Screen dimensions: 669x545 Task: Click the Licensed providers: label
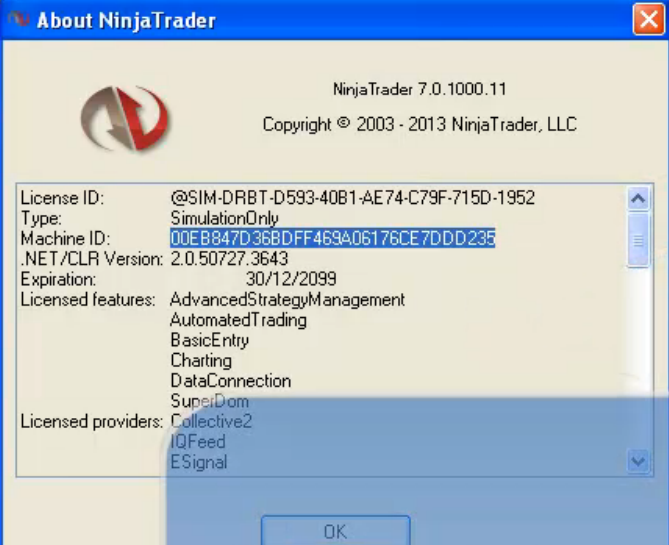(x=92, y=422)
